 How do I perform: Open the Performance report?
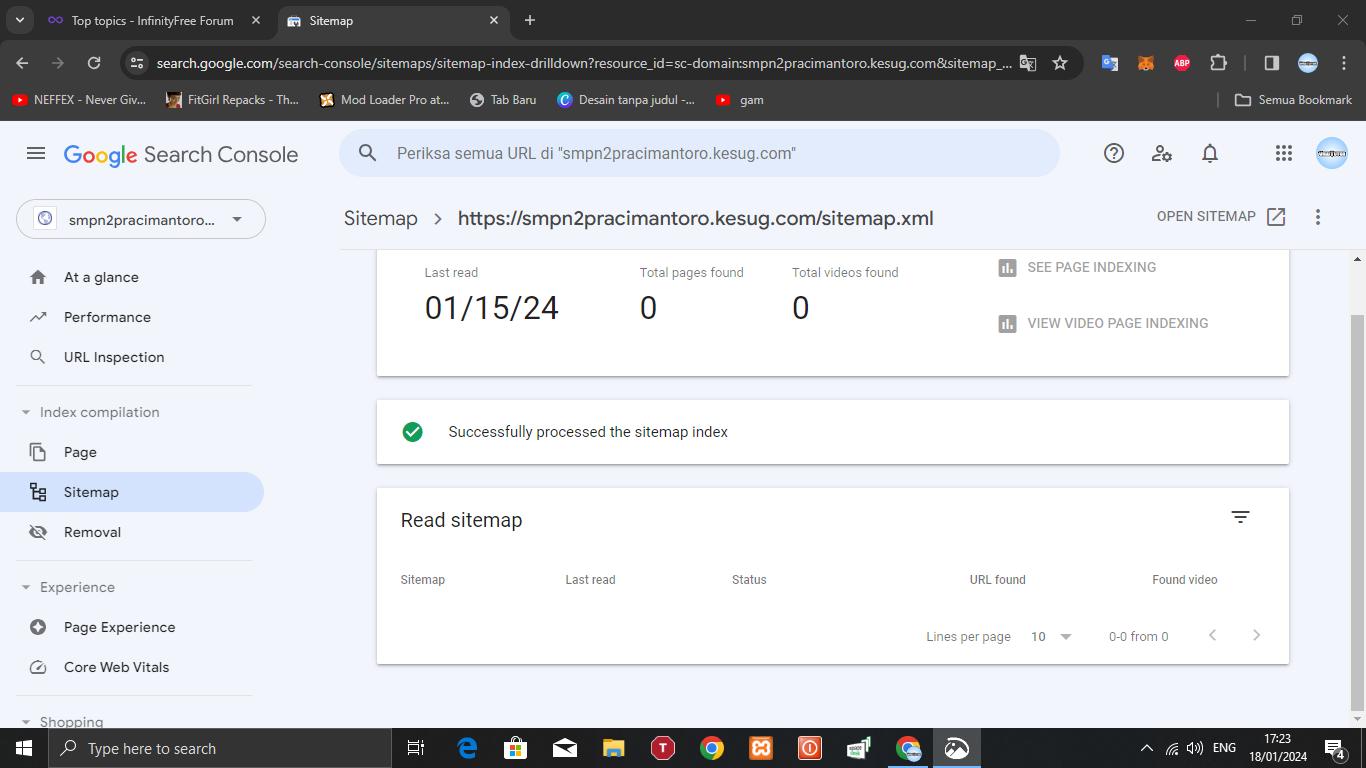(x=107, y=317)
